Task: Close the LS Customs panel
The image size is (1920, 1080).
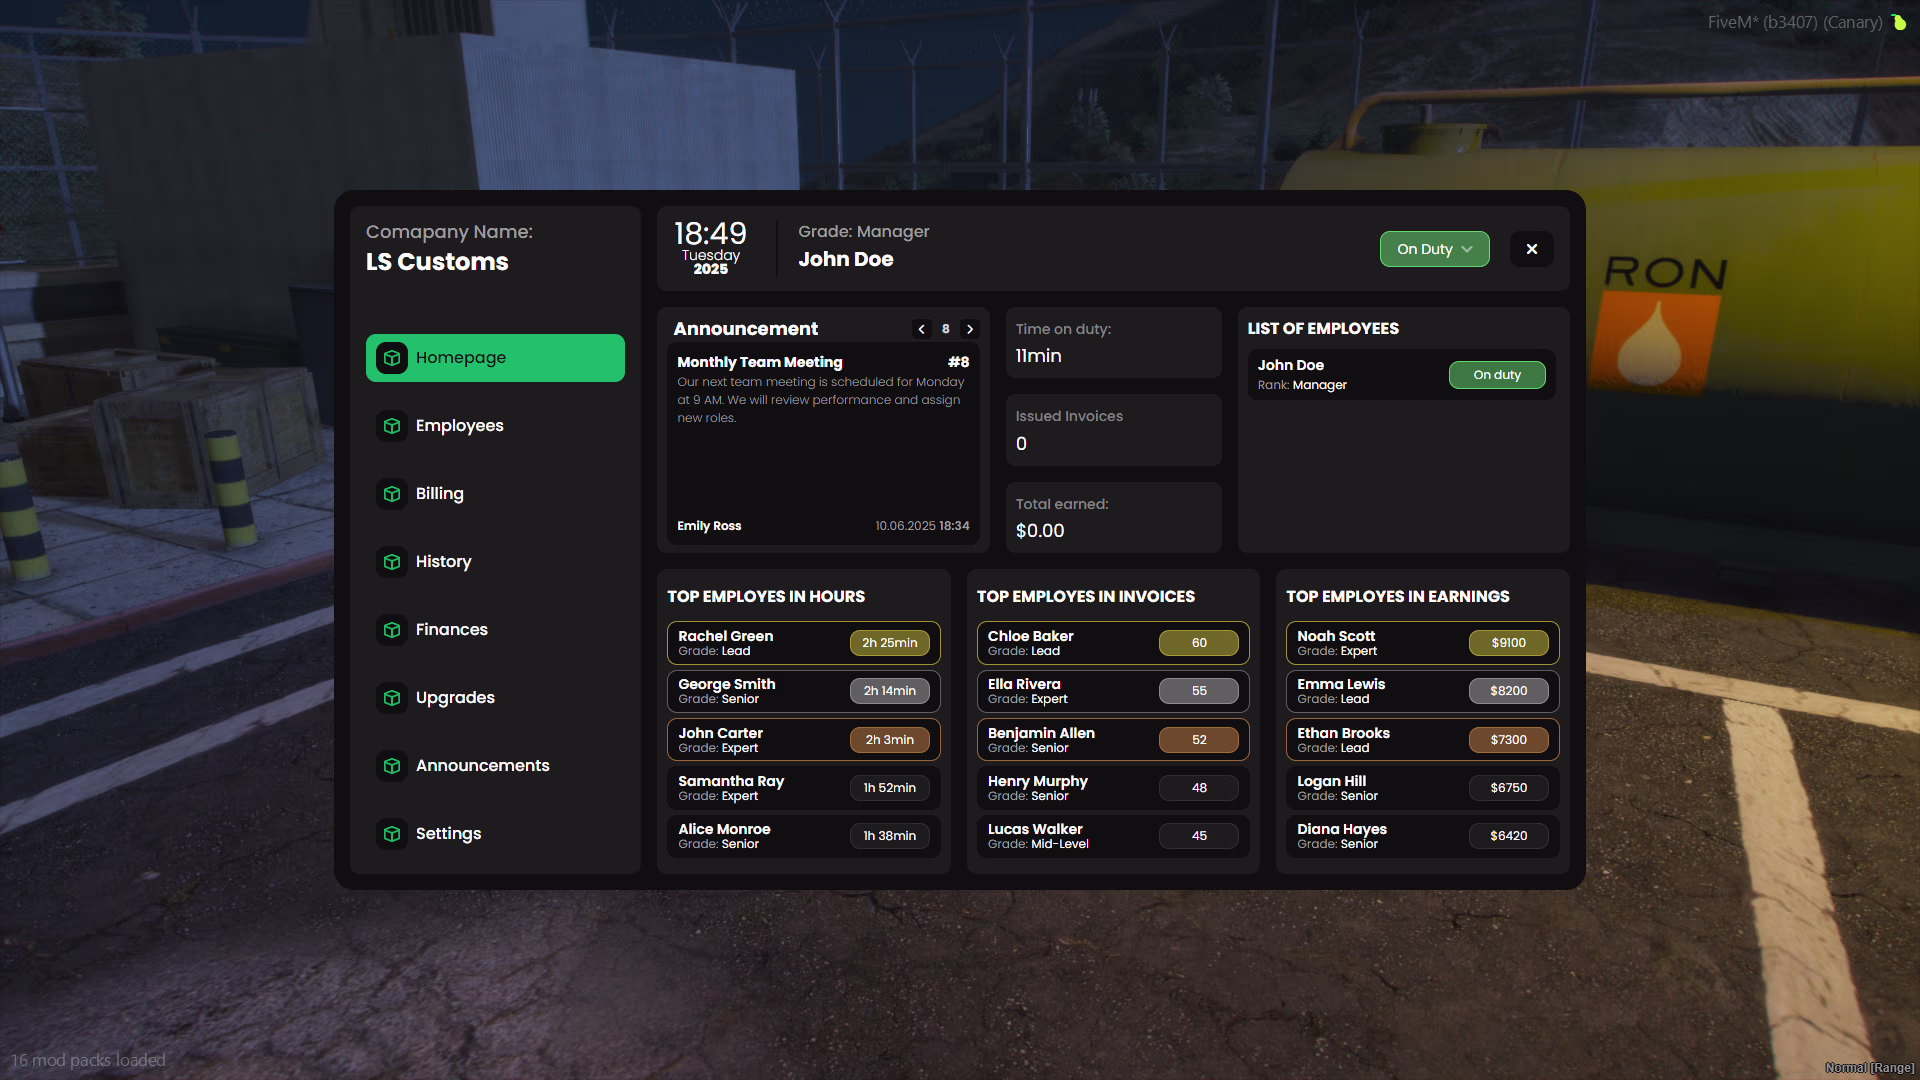Action: (x=1532, y=249)
